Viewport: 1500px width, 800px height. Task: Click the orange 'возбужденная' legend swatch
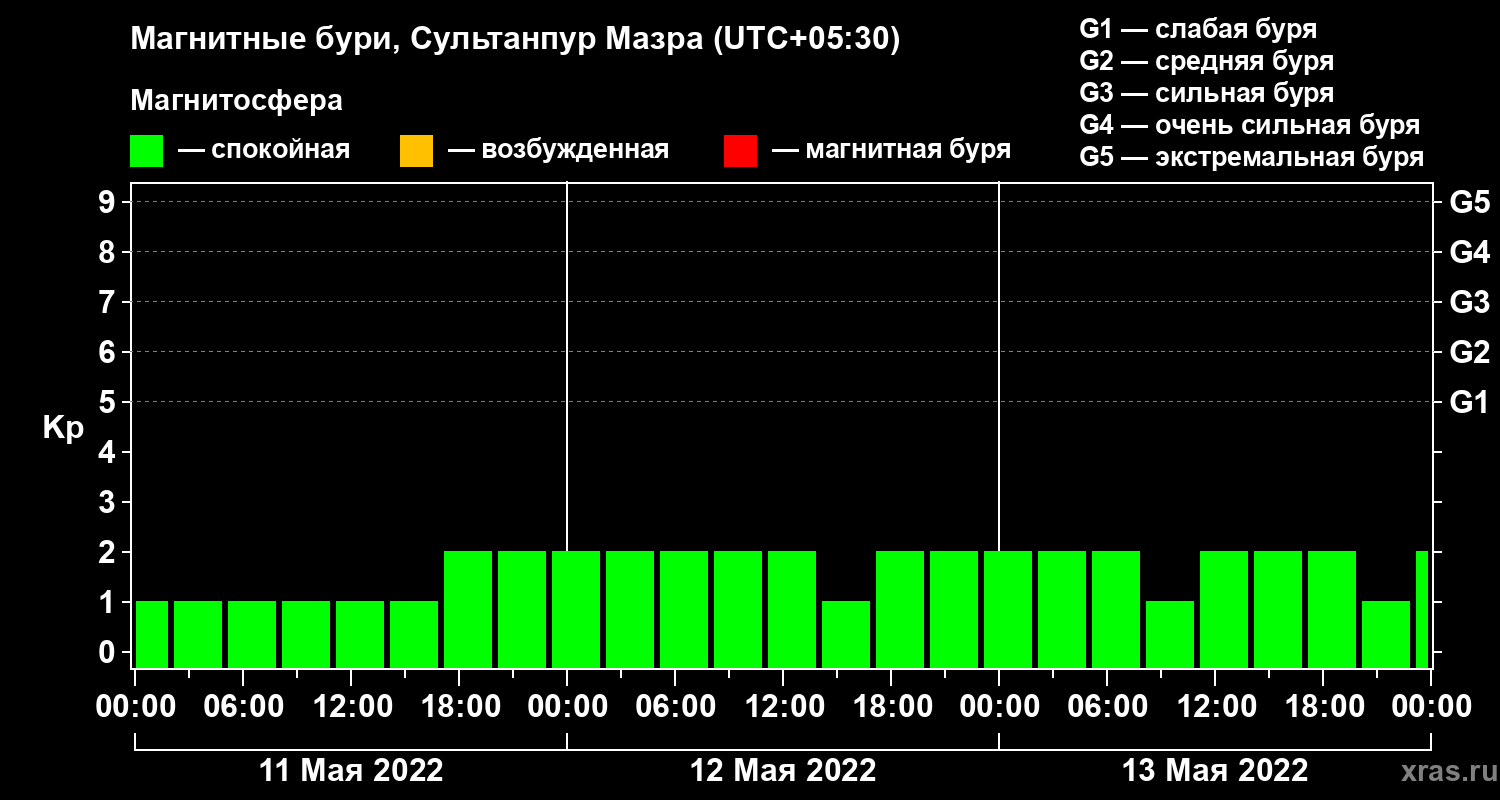pos(416,151)
